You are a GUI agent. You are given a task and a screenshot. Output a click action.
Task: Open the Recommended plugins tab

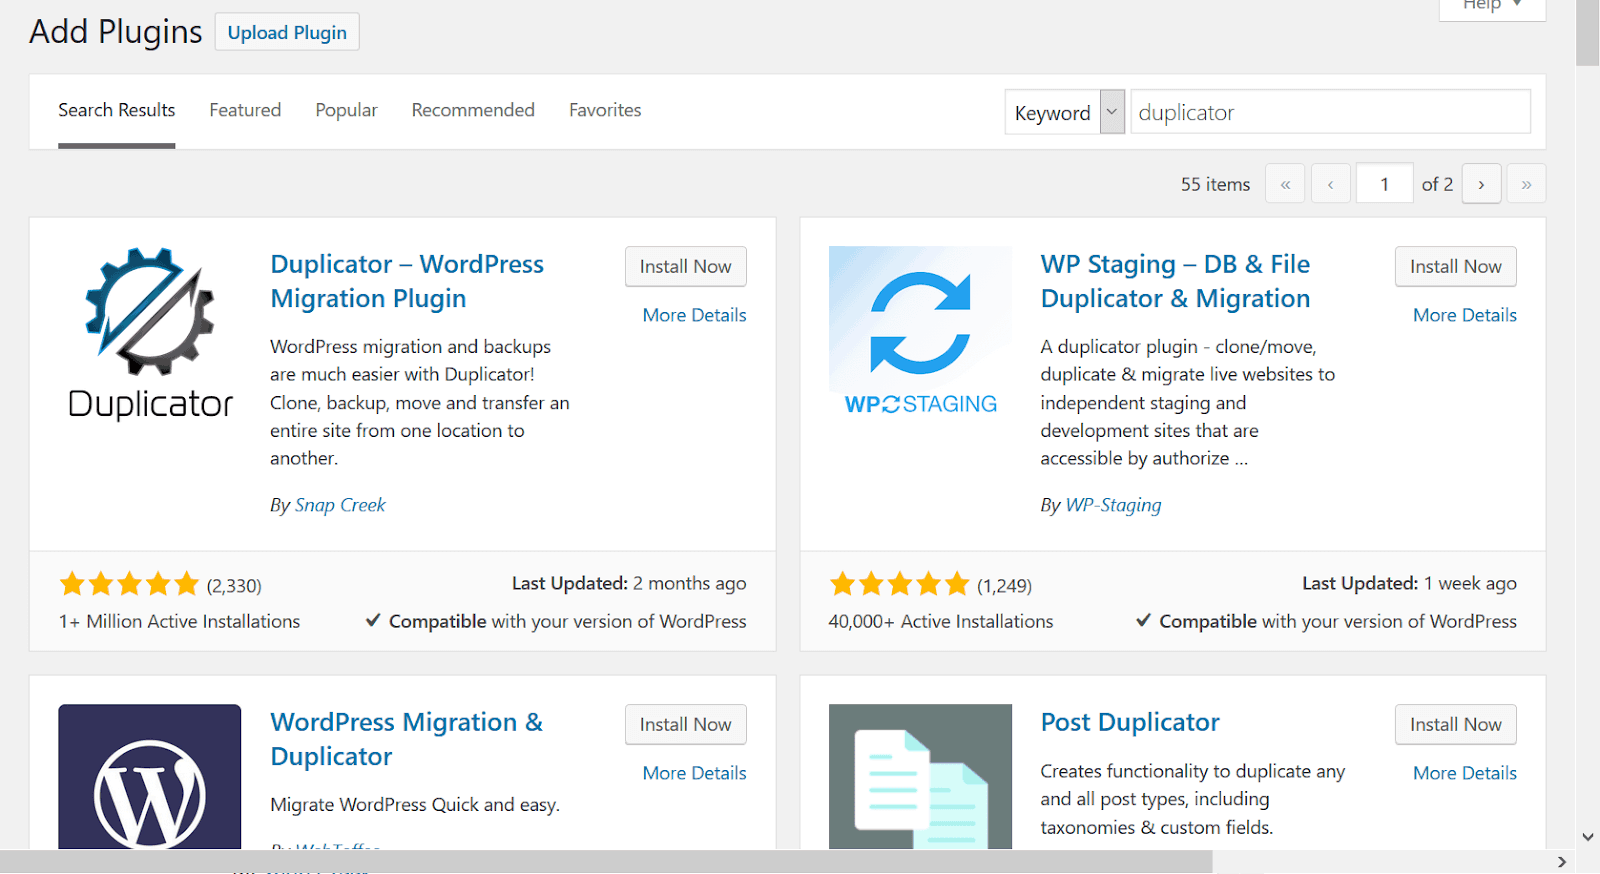(473, 110)
